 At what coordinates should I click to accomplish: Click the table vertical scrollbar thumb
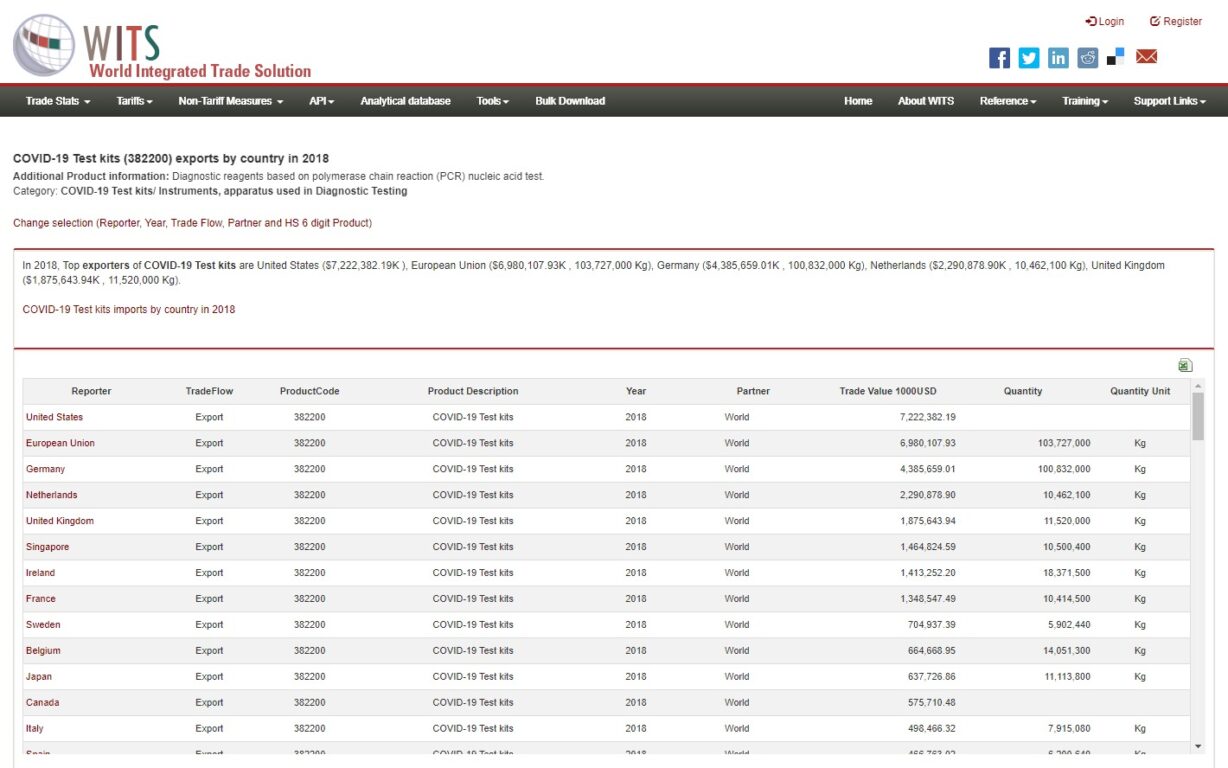[1198, 416]
